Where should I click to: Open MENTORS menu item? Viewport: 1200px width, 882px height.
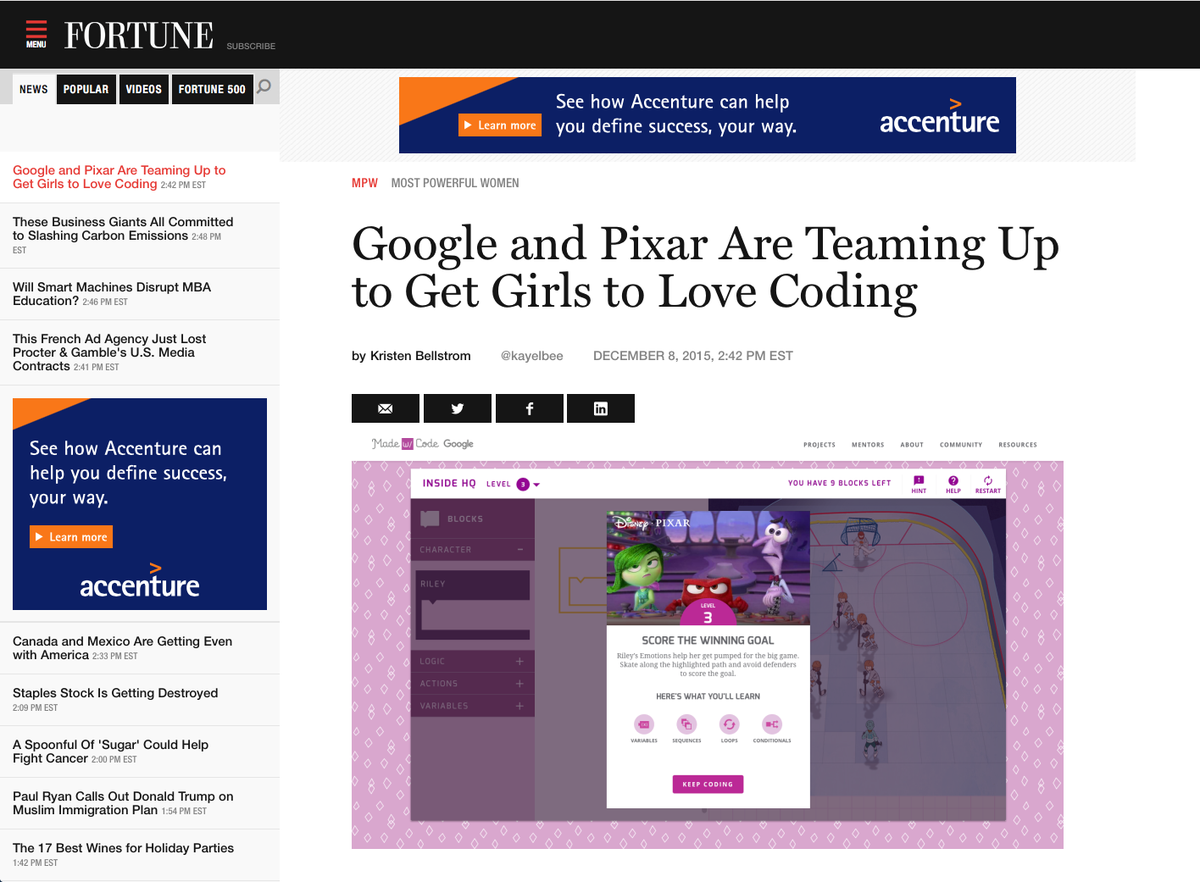[x=868, y=445]
